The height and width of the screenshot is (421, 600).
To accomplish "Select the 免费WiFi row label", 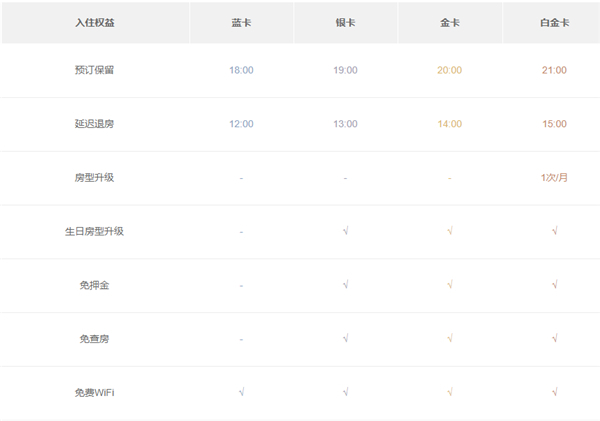I will (x=94, y=392).
